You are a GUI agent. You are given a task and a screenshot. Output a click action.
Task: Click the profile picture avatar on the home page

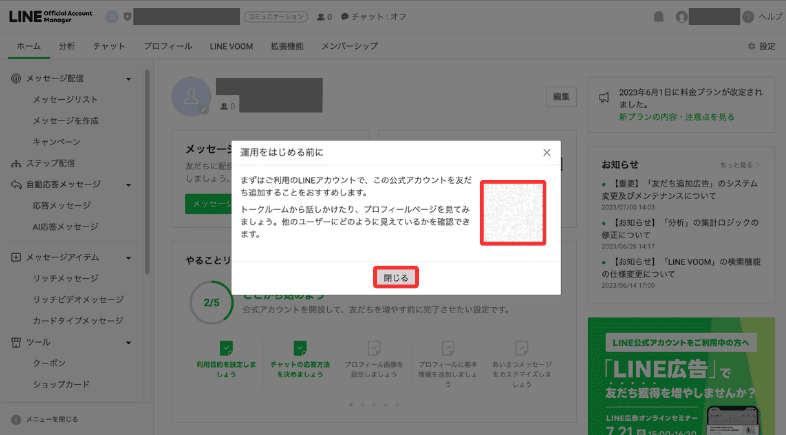coord(191,97)
